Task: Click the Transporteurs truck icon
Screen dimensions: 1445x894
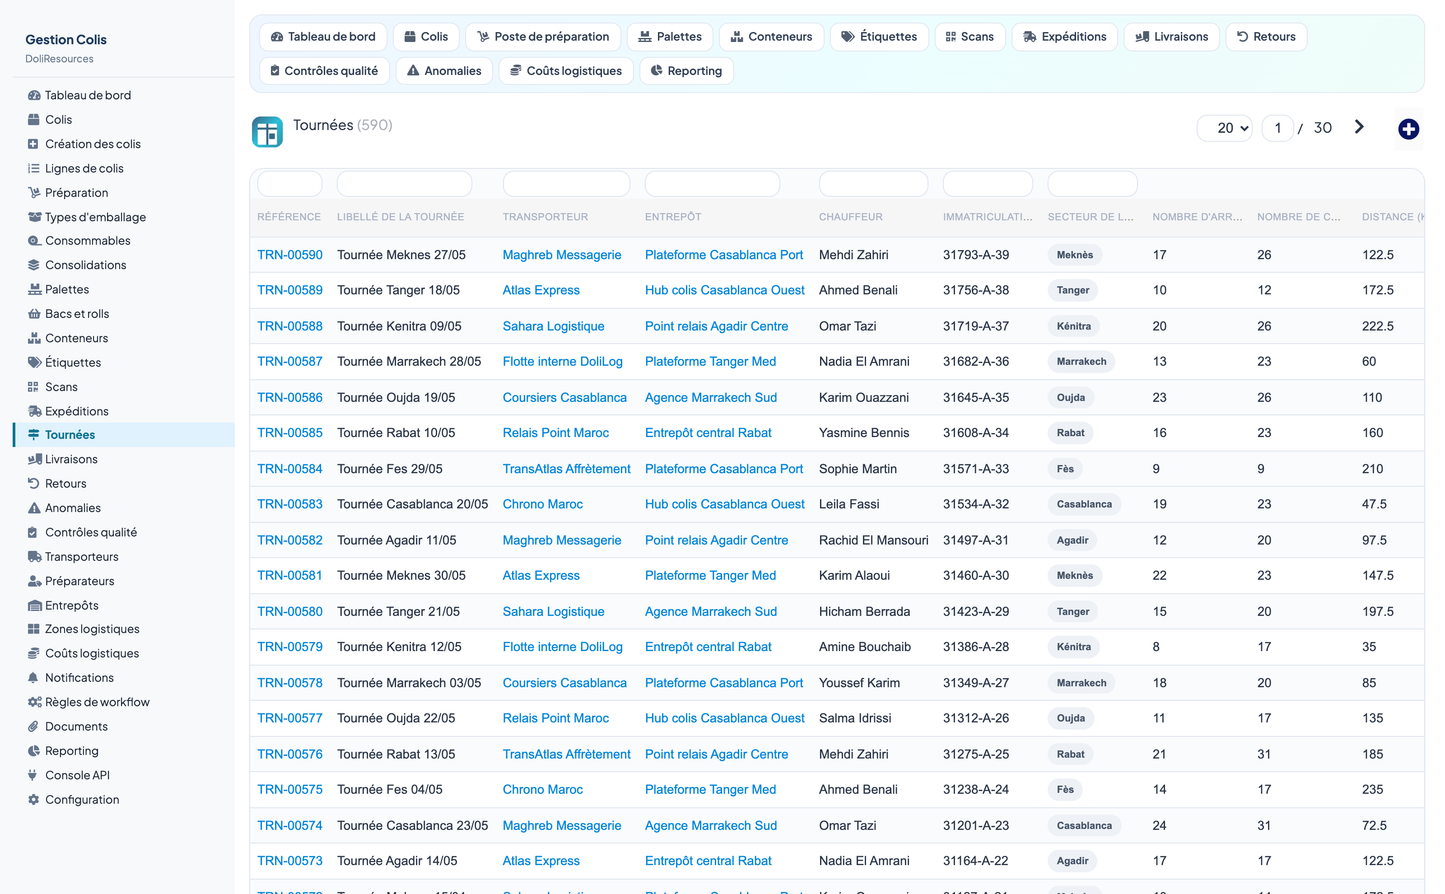Action: click(34, 557)
